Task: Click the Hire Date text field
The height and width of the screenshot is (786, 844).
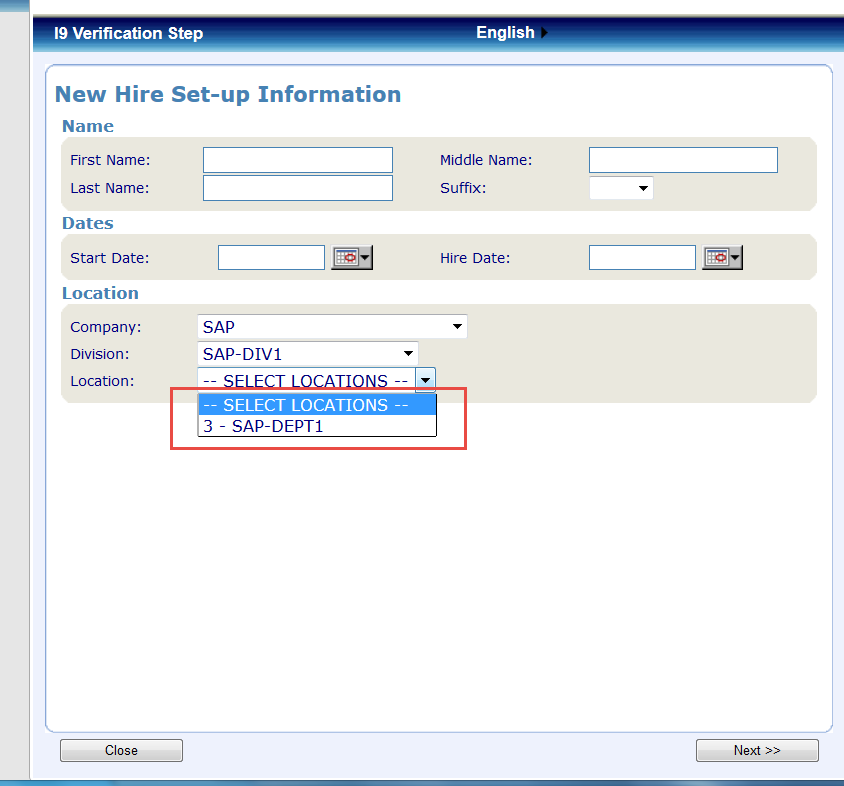Action: click(642, 257)
